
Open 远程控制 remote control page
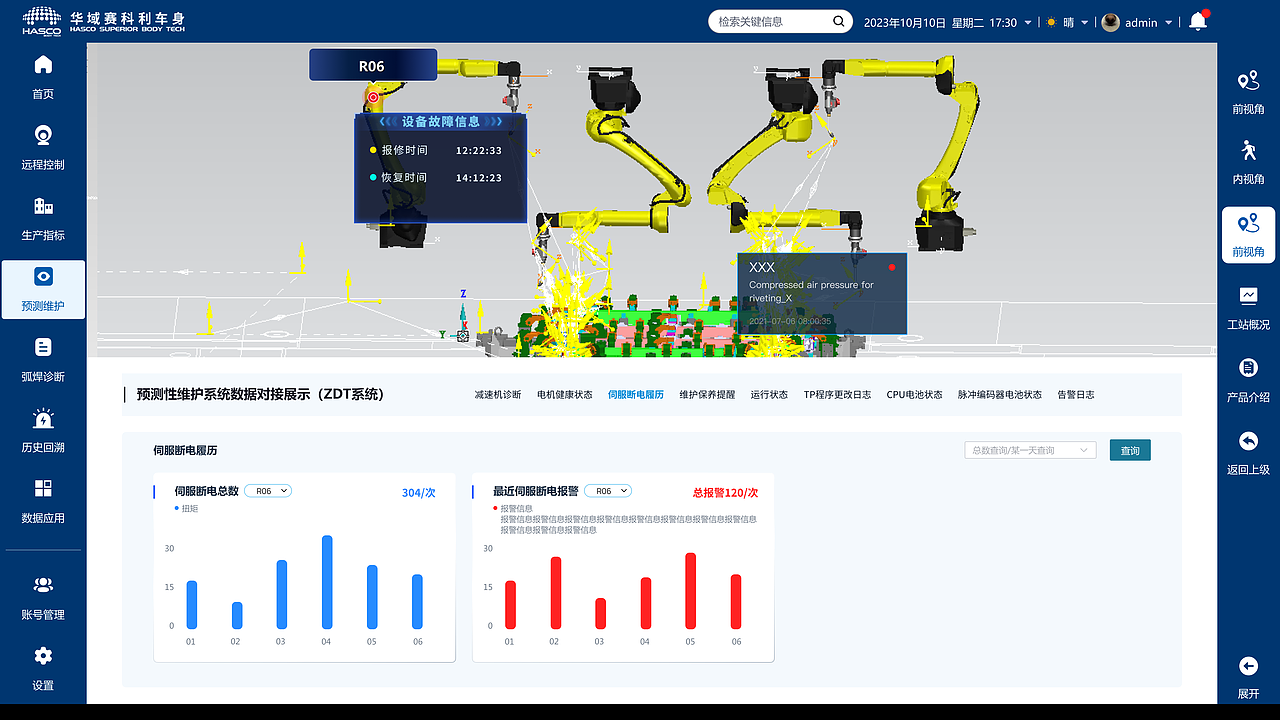click(43, 148)
